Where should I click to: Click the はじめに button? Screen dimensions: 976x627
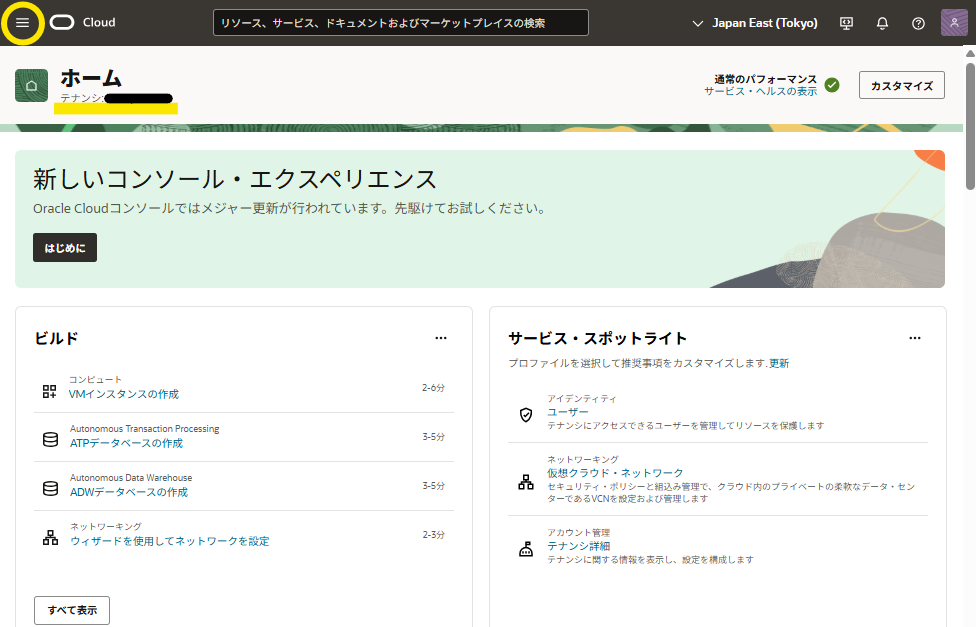[x=65, y=248]
